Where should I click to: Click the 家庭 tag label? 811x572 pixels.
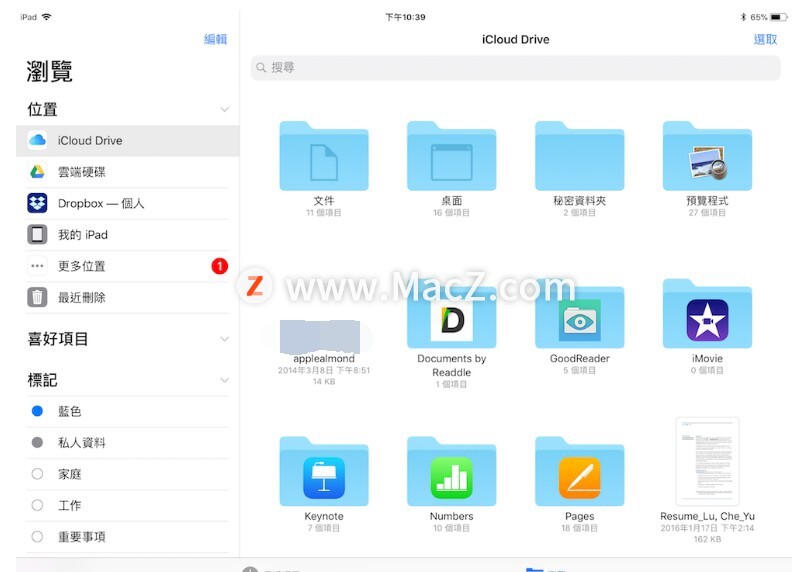(69, 474)
